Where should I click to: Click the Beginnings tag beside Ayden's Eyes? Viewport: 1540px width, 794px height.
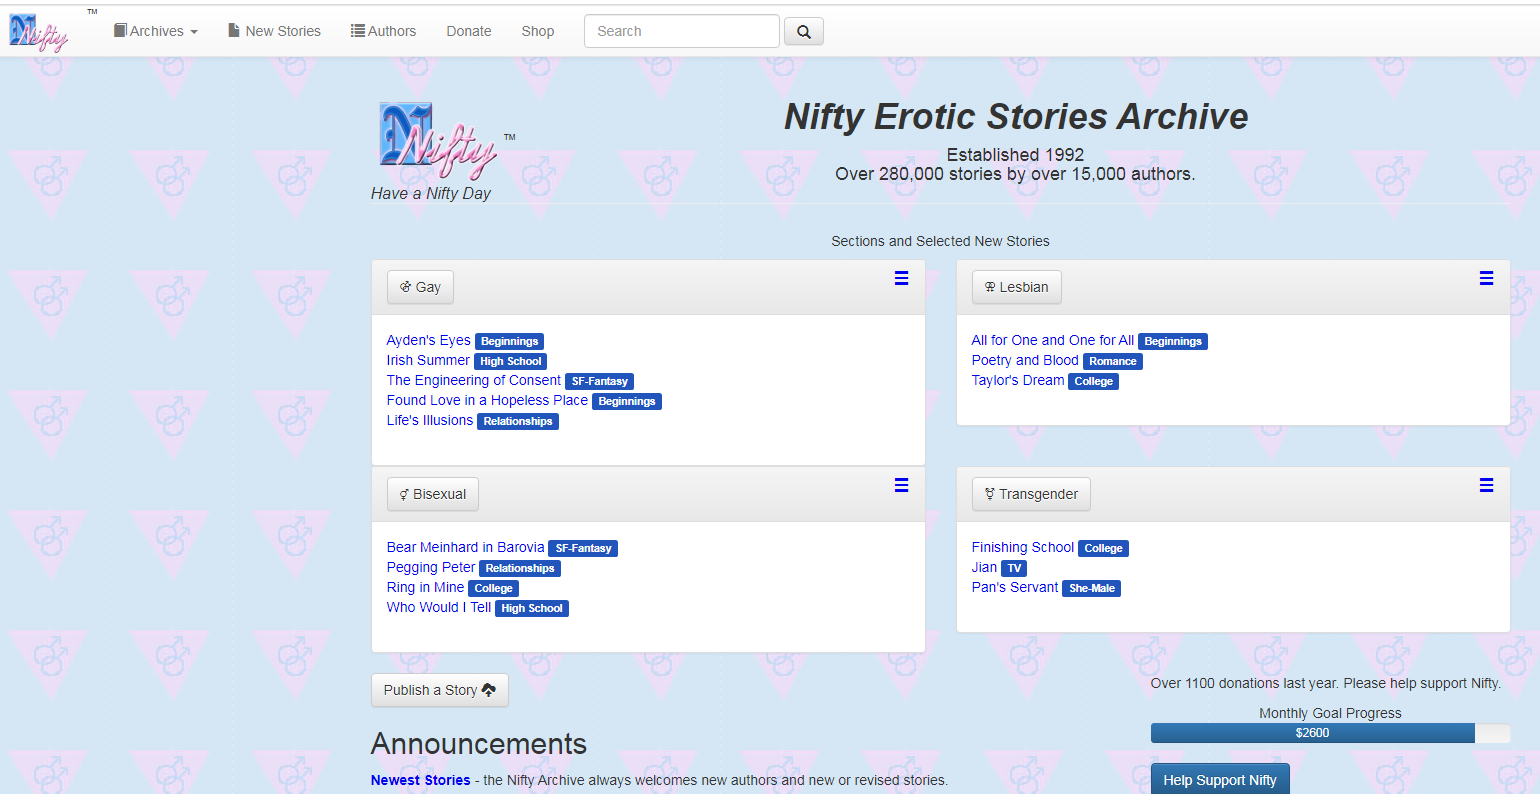[509, 341]
